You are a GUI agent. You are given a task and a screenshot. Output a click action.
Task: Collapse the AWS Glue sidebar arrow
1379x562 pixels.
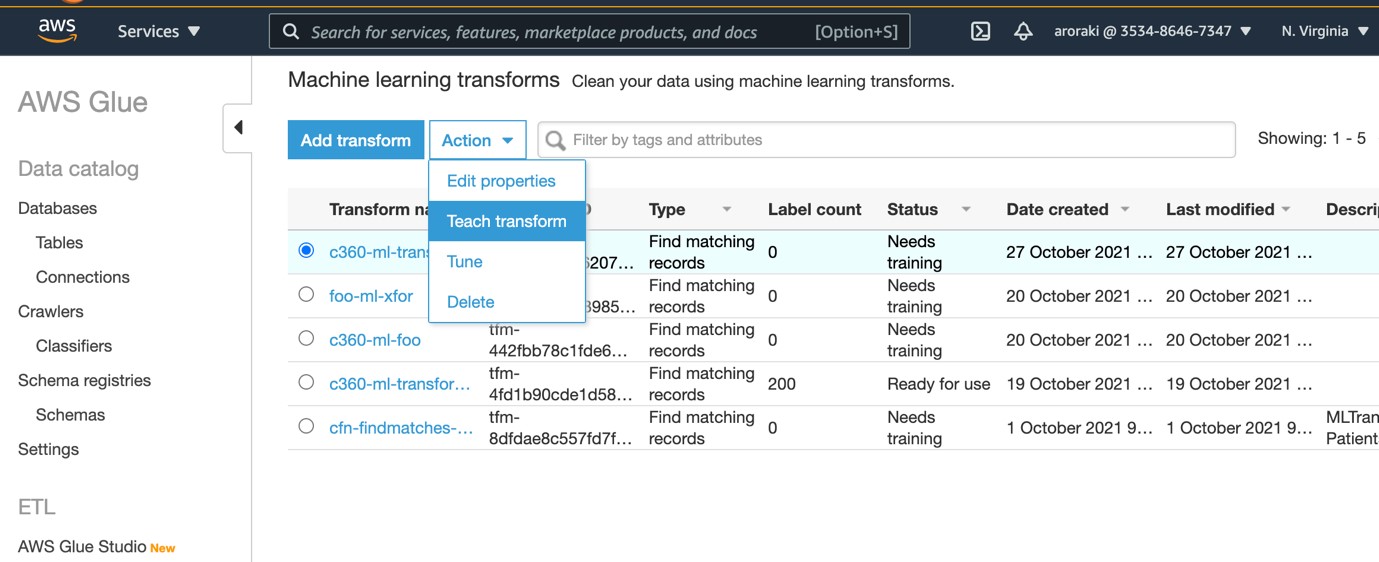pyautogui.click(x=238, y=127)
